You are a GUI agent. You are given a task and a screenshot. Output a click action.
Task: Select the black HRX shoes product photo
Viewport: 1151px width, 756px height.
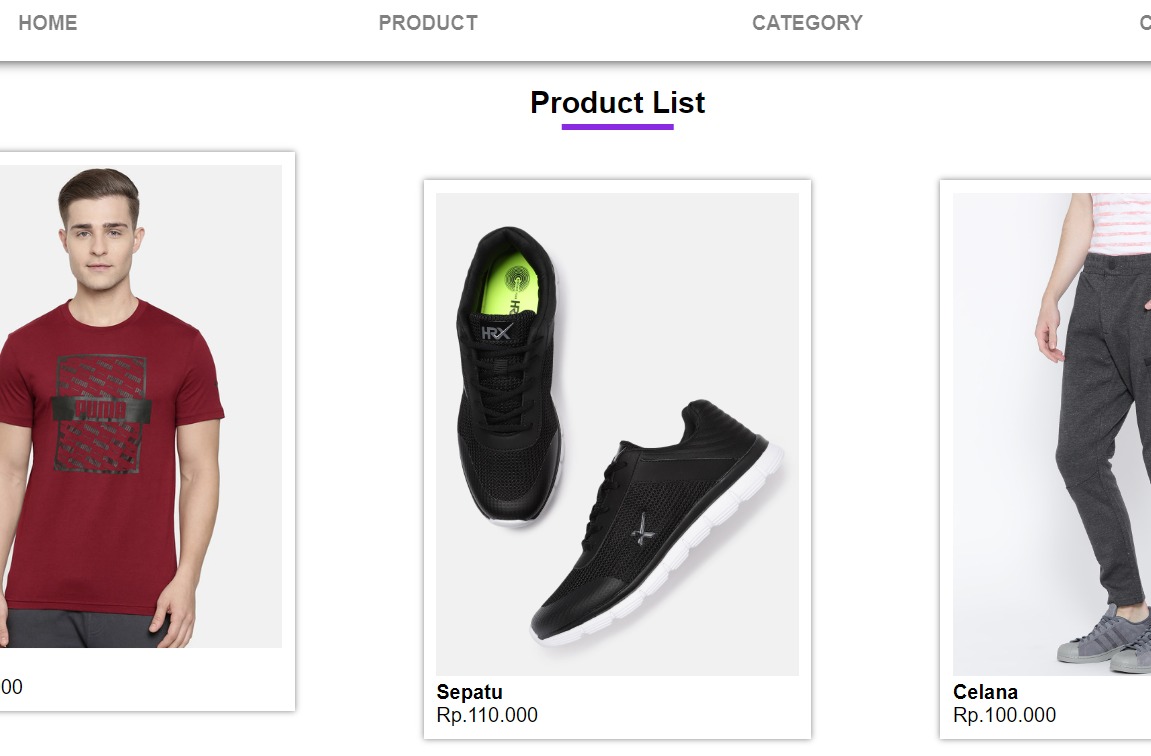click(x=617, y=434)
